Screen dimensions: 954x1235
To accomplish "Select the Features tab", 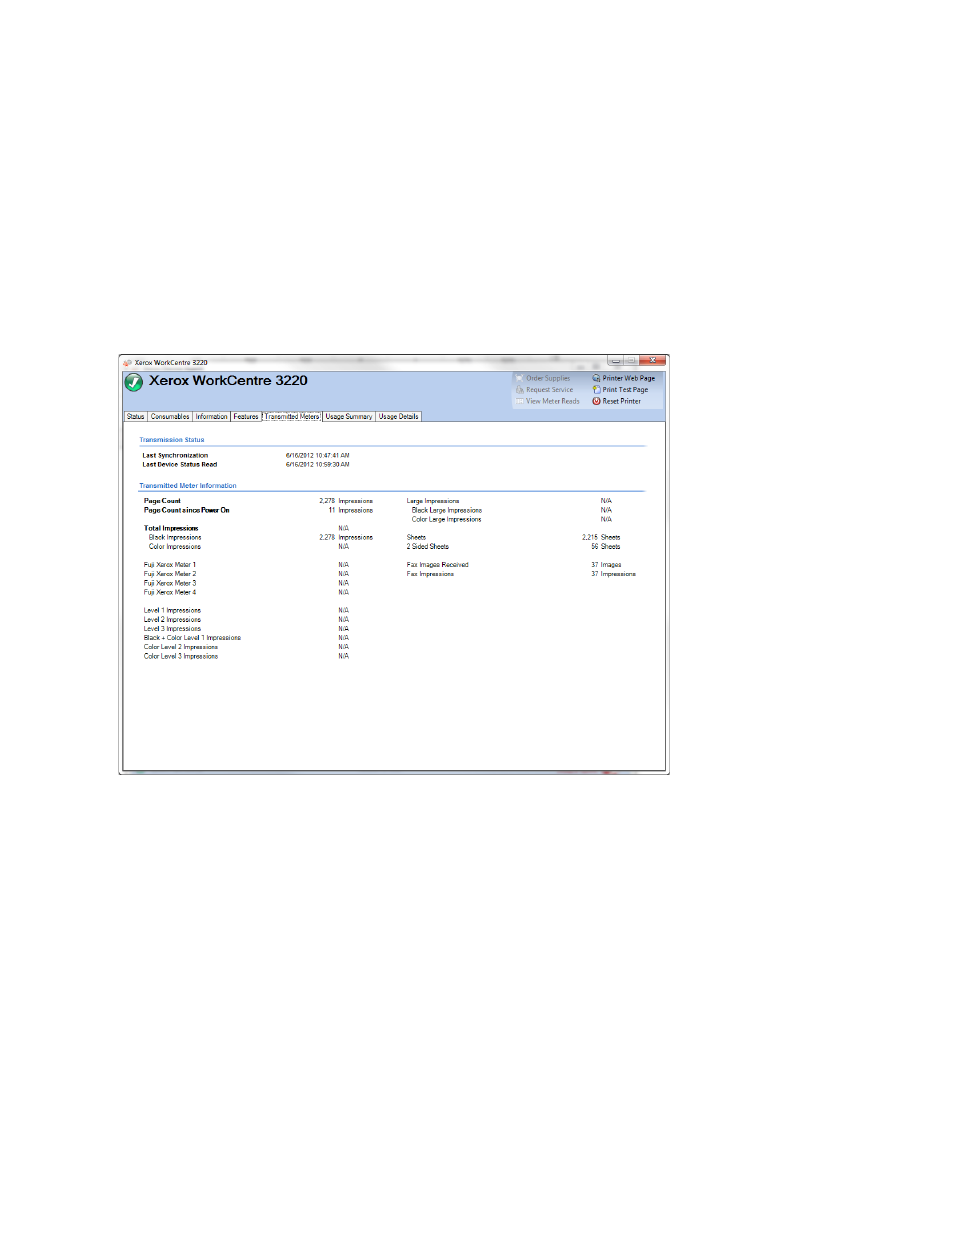I will pos(246,416).
